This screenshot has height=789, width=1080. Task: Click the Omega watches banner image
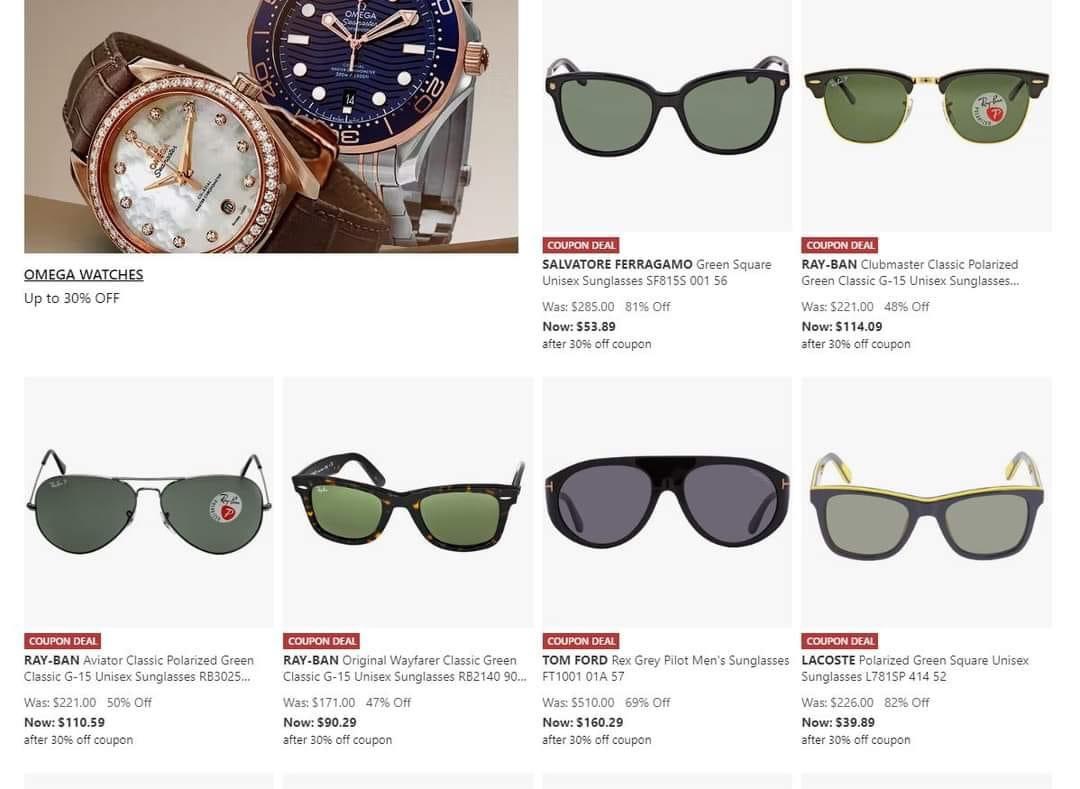pos(271,127)
